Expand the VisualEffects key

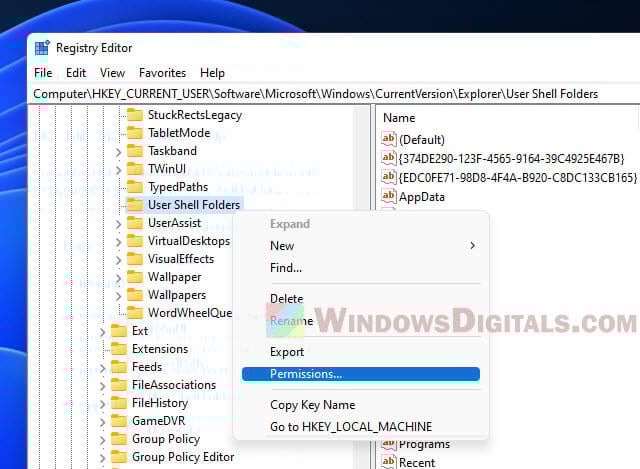(118, 260)
